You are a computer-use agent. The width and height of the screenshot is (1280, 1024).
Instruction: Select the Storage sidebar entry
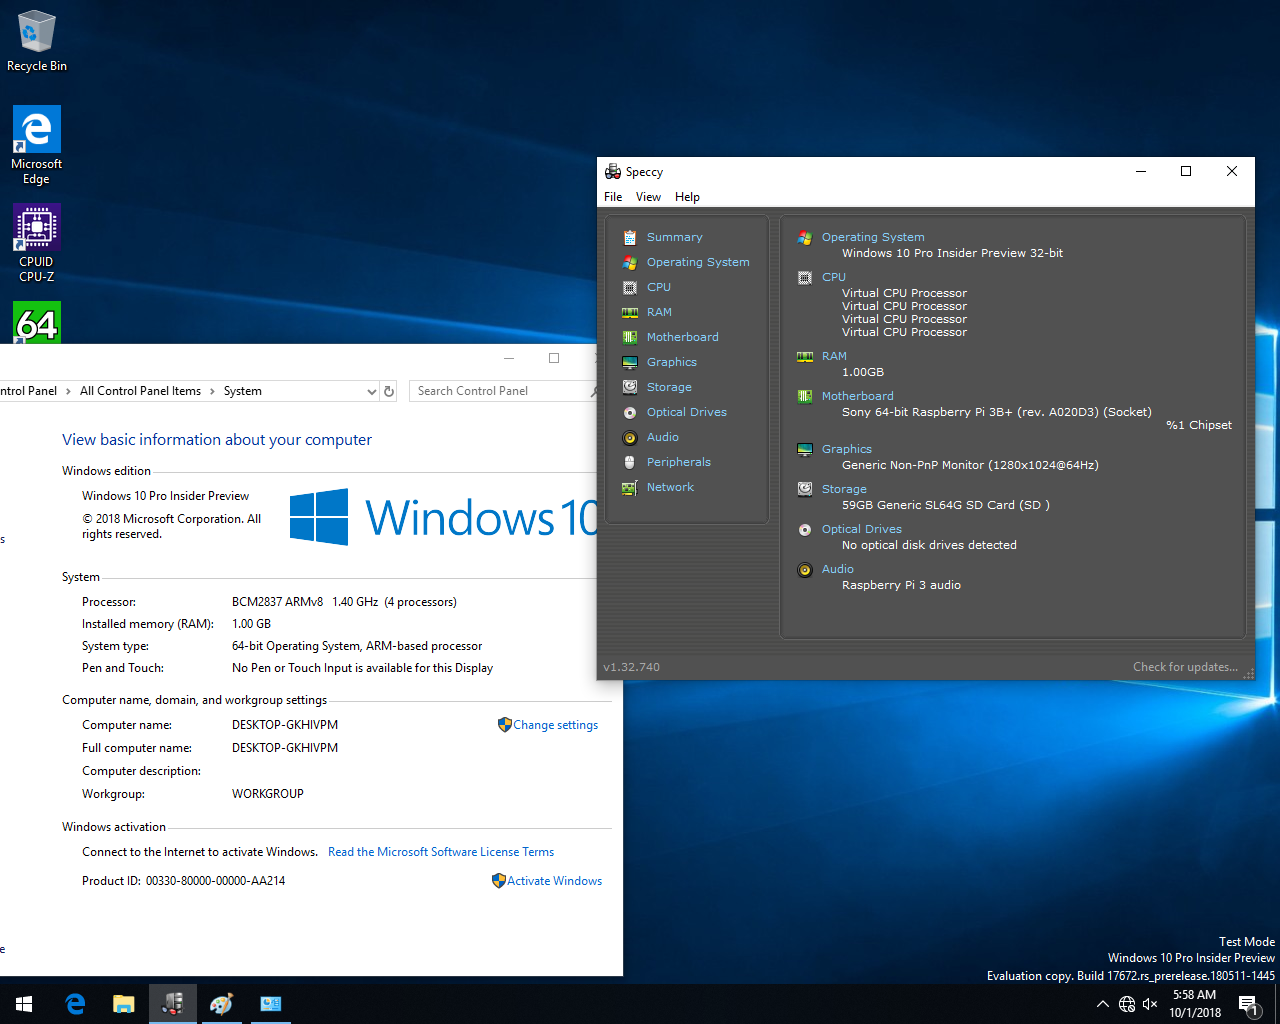[669, 387]
